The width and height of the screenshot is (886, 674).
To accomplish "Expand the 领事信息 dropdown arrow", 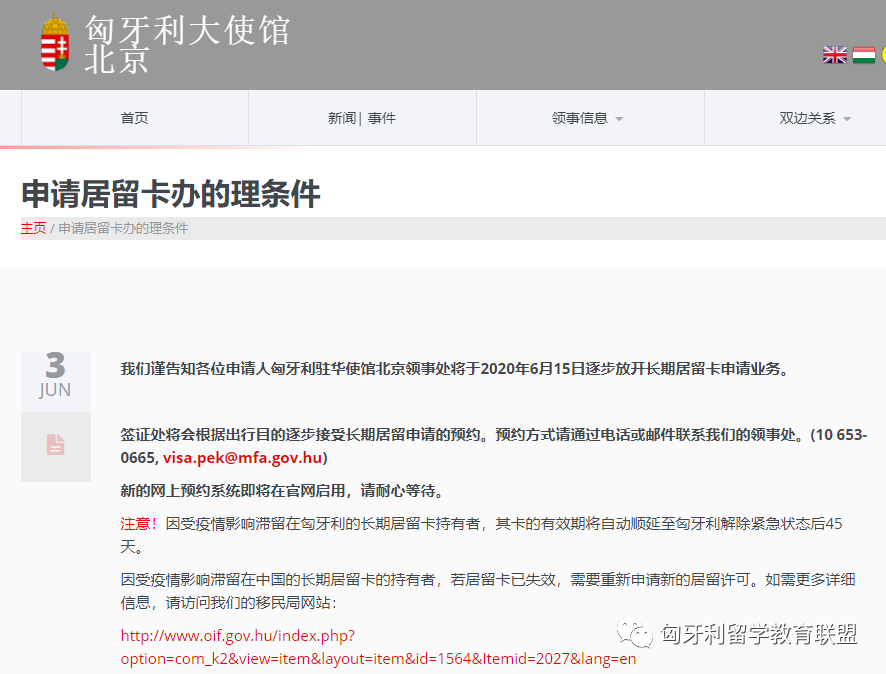I will click(619, 119).
